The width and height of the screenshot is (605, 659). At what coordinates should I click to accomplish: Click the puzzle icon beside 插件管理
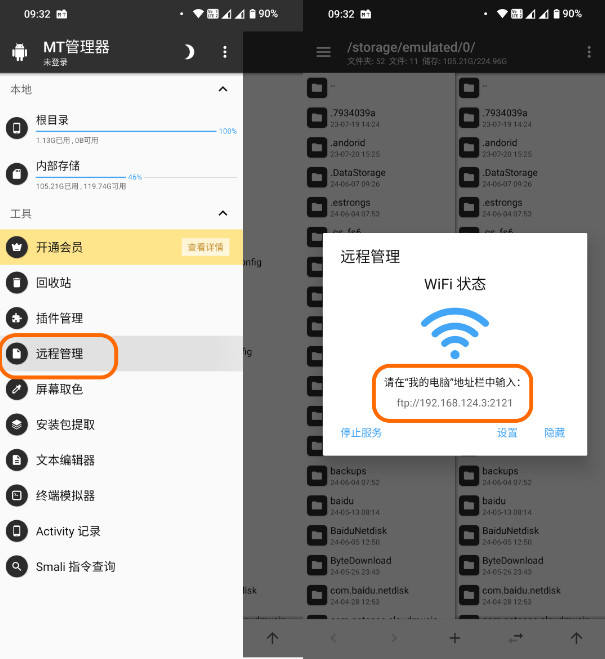tap(17, 318)
